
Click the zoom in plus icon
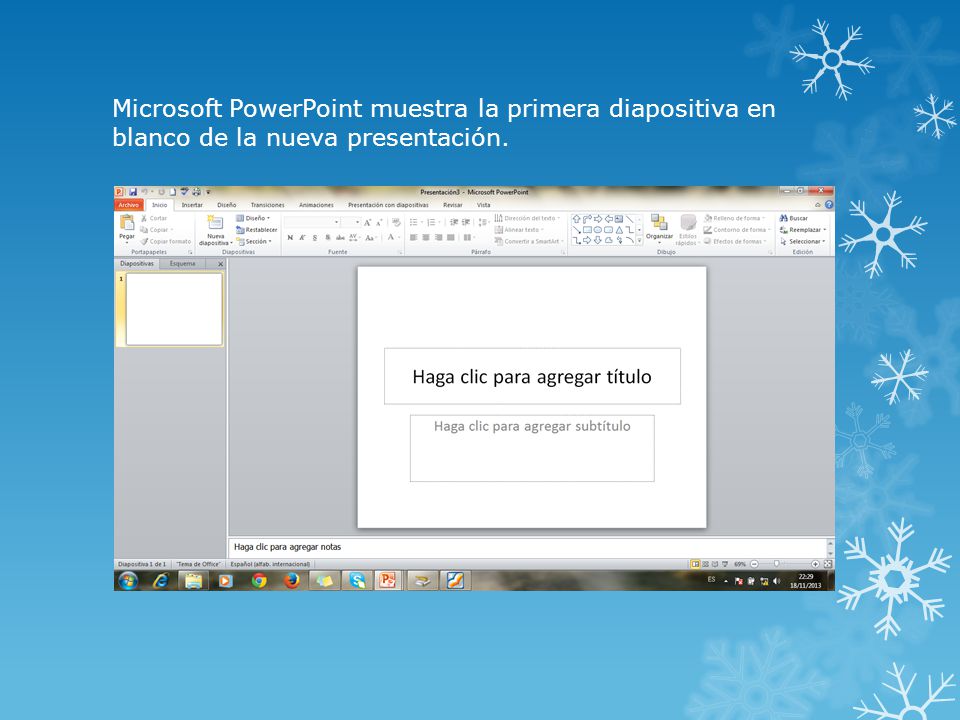[815, 564]
